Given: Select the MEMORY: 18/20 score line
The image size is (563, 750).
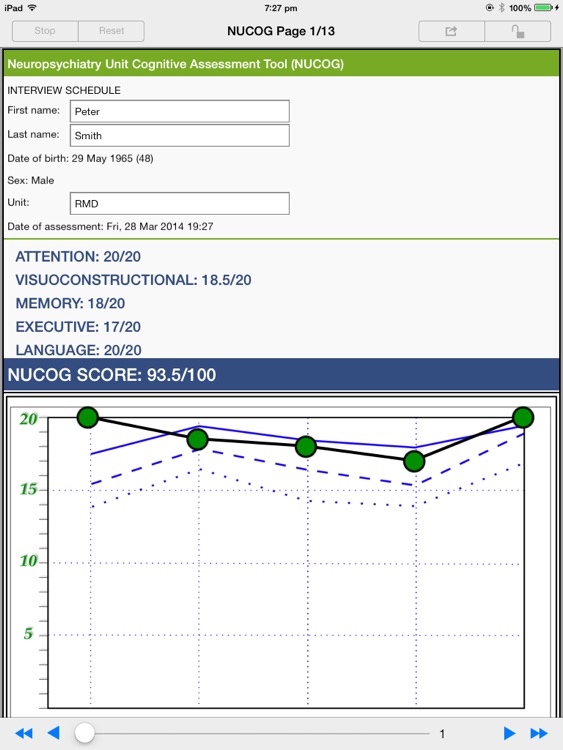Looking at the screenshot, I should (70, 304).
